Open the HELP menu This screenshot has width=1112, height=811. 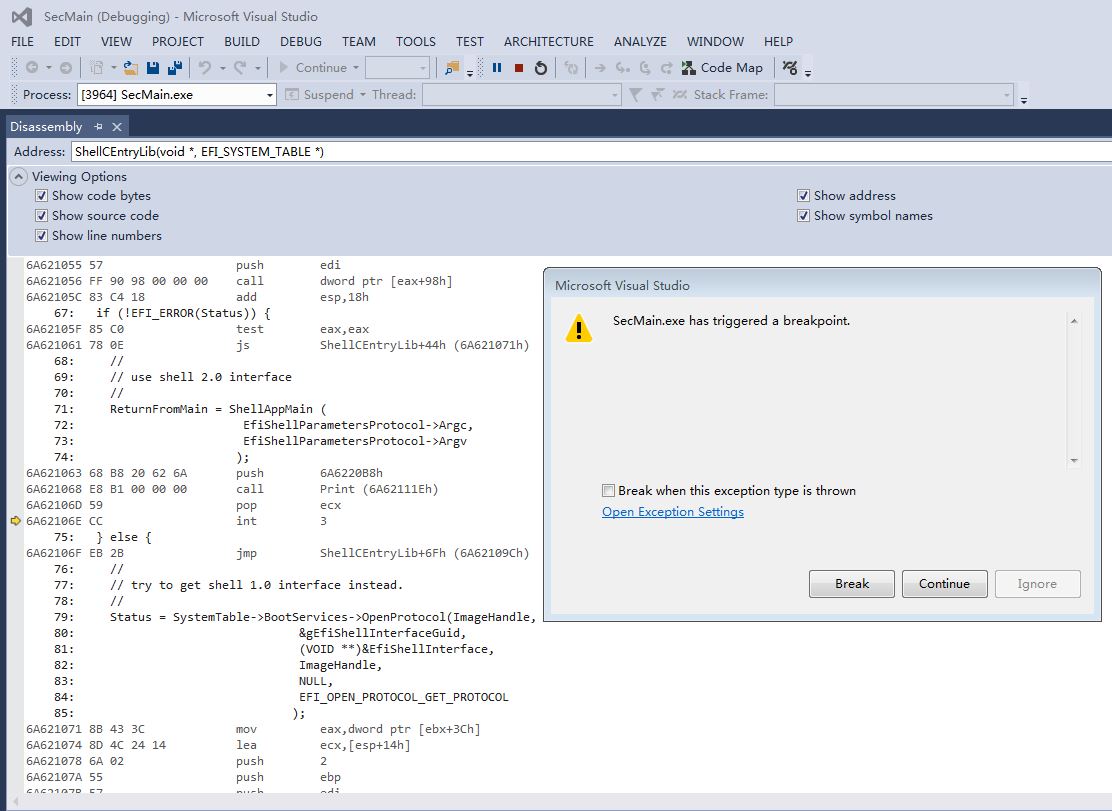pos(778,42)
